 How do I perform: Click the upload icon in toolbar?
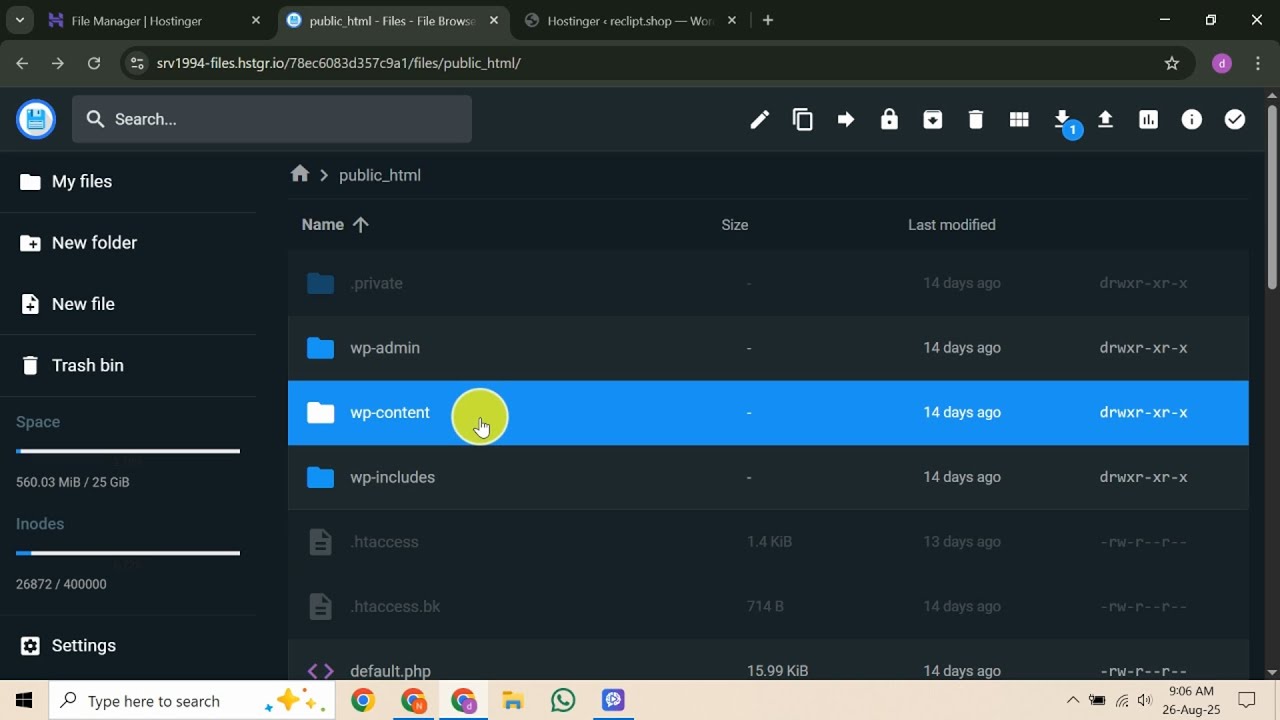click(x=1105, y=120)
